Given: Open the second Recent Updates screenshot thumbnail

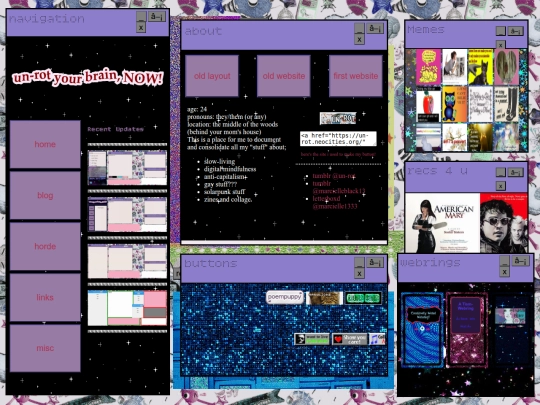Looking at the screenshot, I should point(127,214).
